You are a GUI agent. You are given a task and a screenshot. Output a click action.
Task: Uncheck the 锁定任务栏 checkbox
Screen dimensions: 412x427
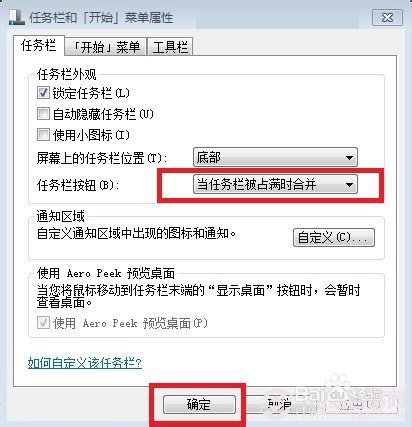[43, 93]
